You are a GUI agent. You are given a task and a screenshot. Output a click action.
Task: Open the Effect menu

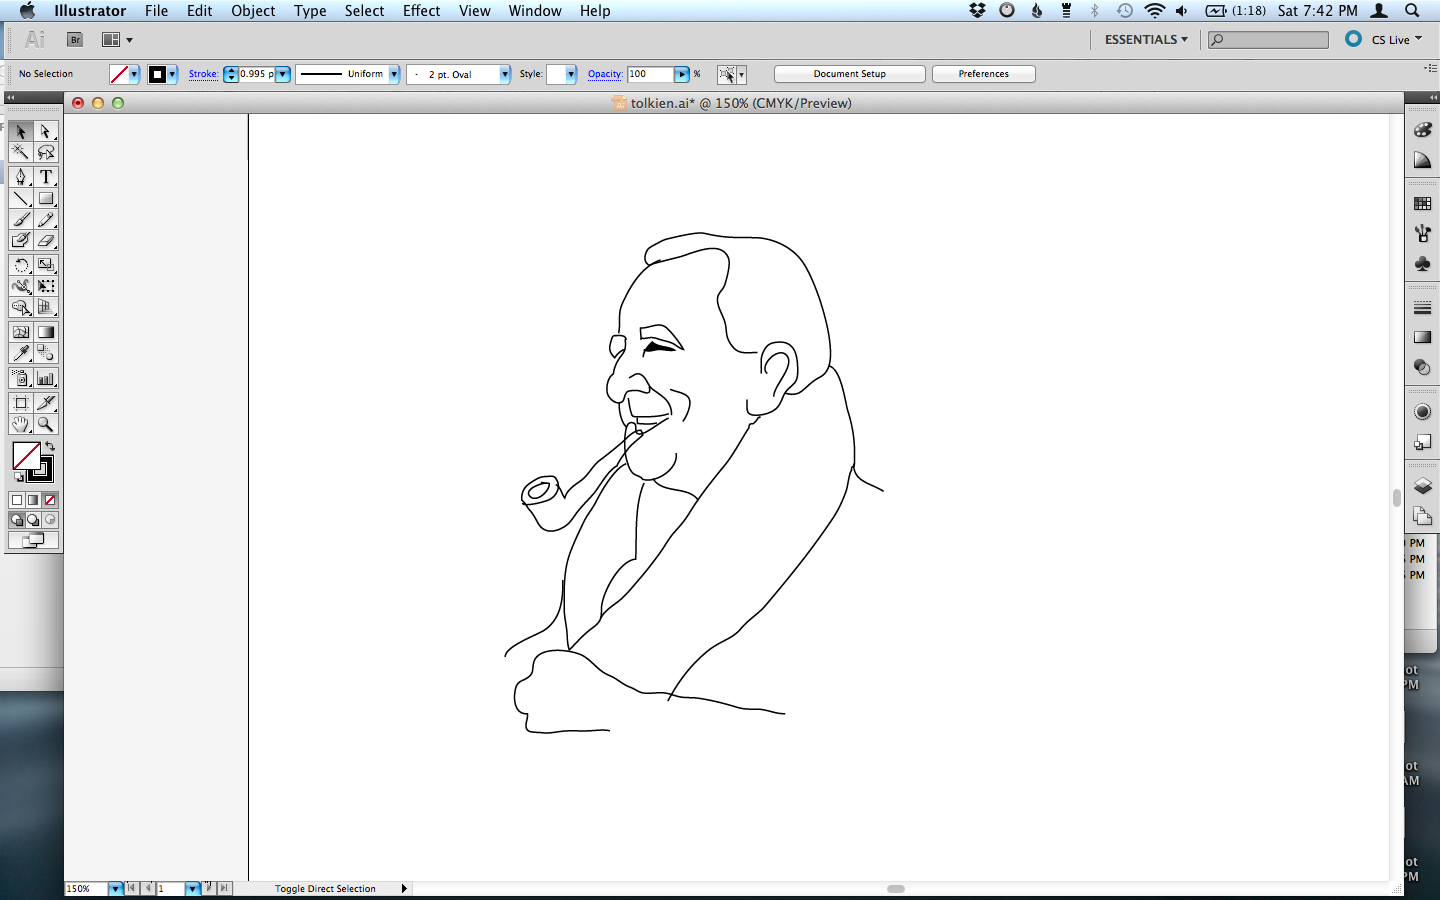pyautogui.click(x=421, y=11)
